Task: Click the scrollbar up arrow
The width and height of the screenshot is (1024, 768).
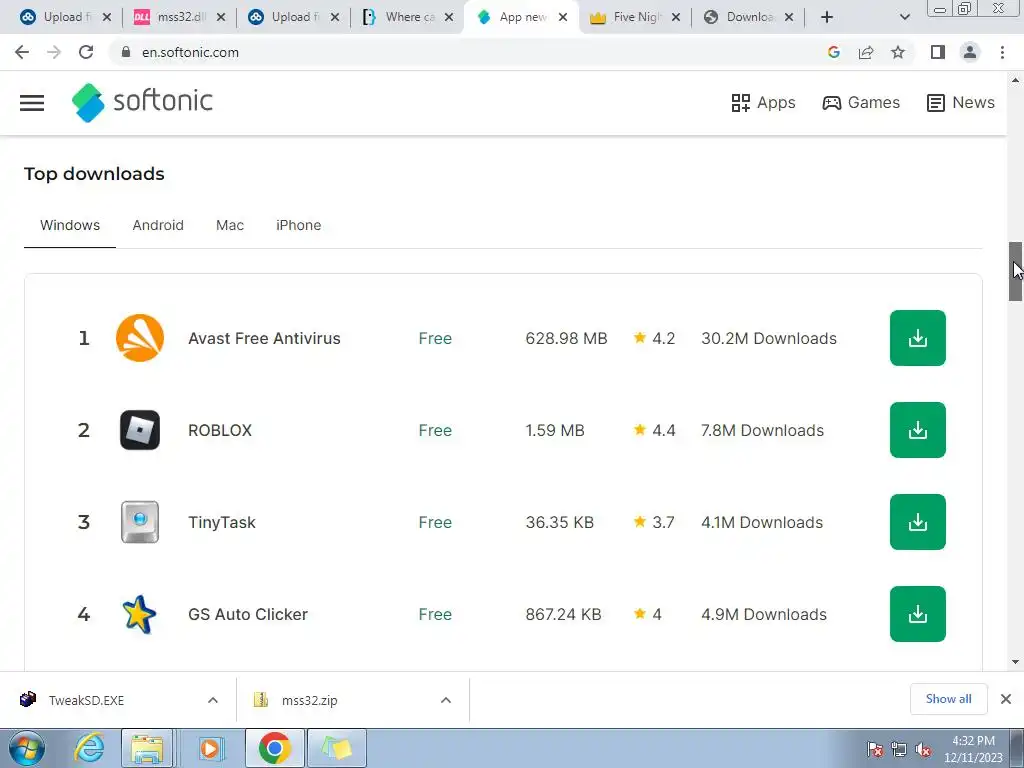Action: click(1016, 80)
